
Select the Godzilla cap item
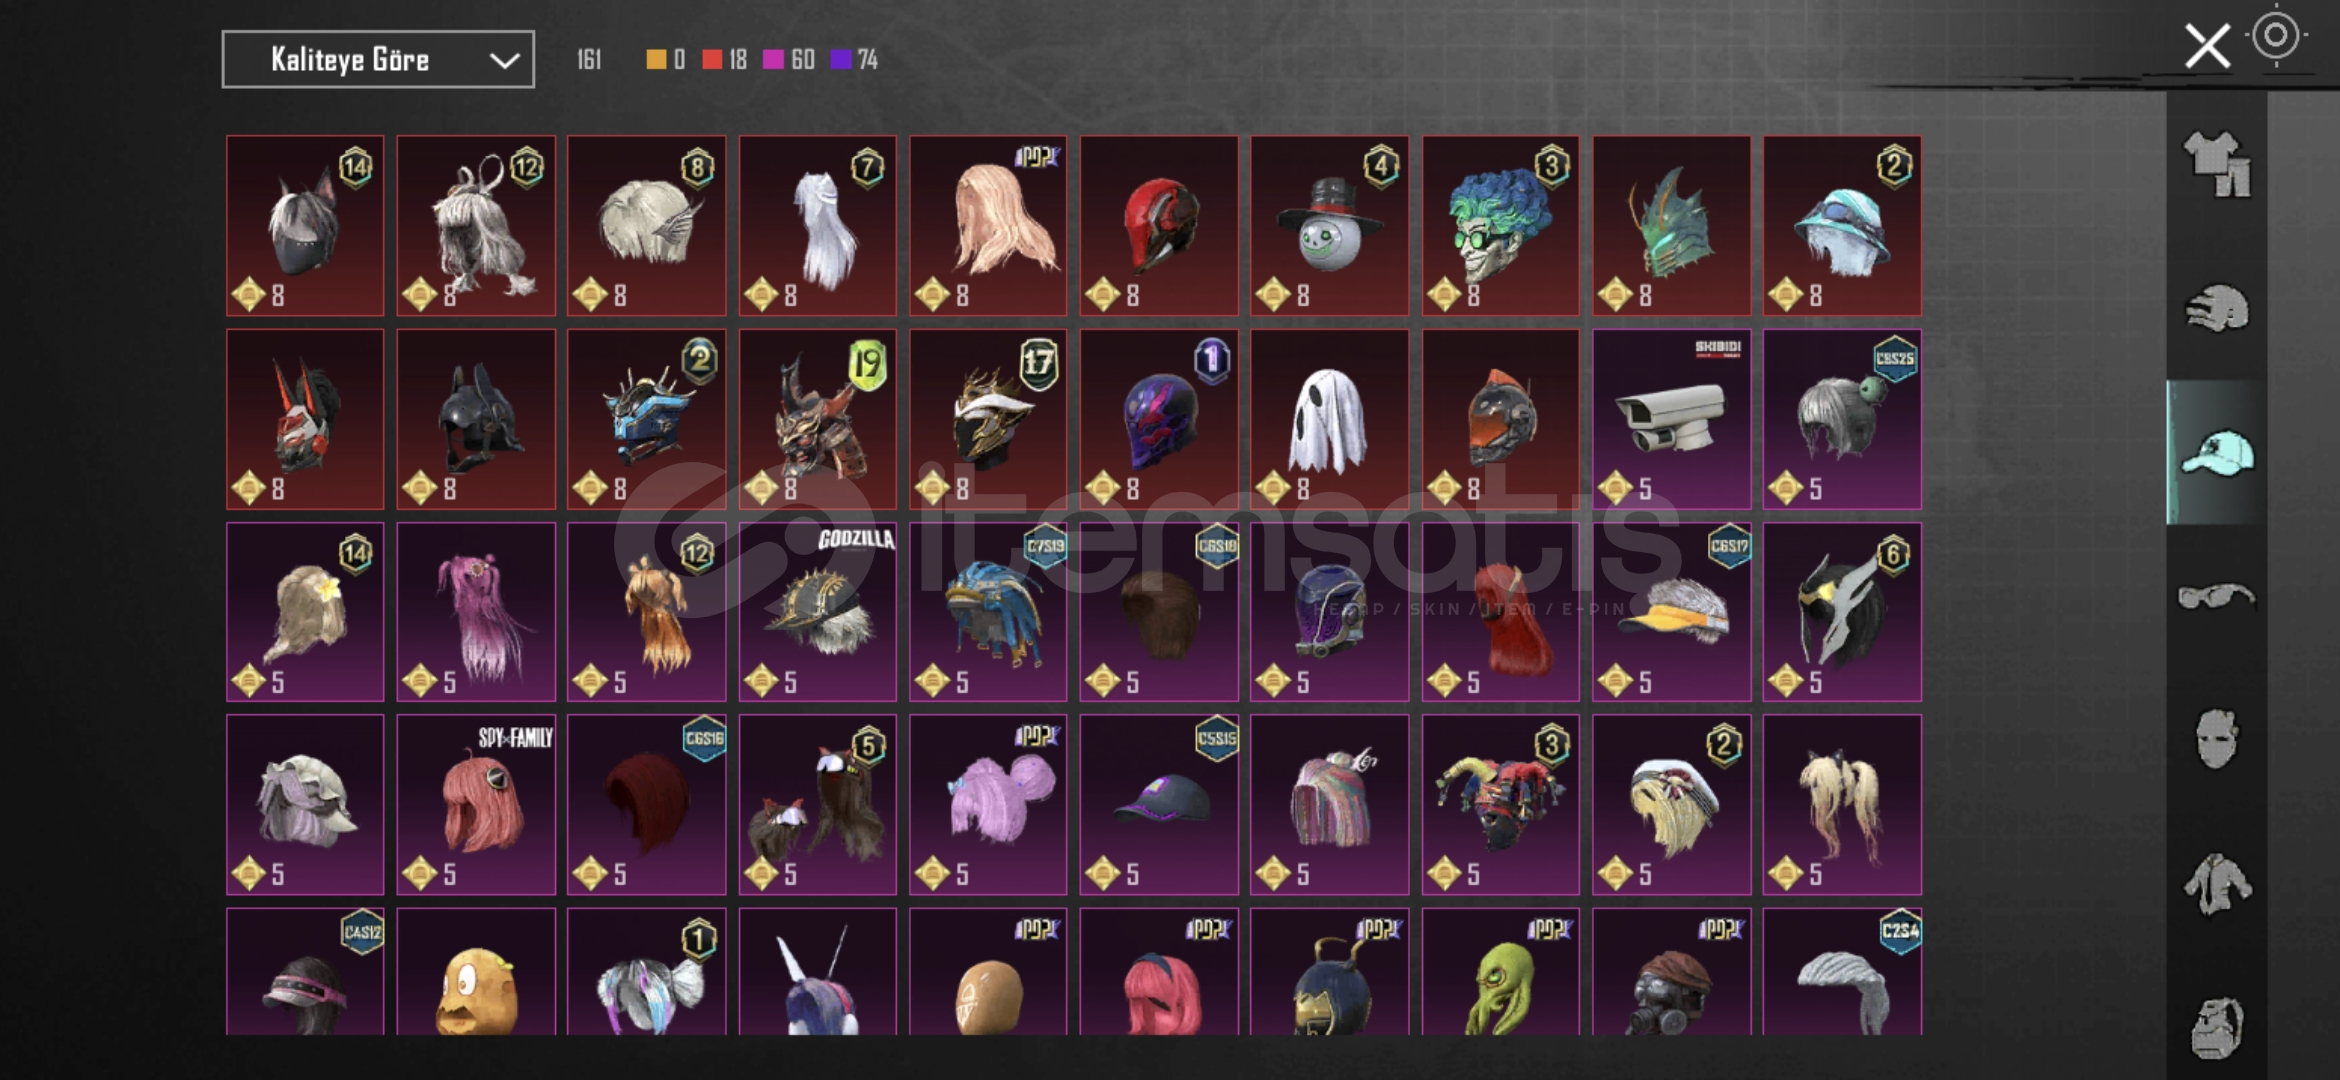tap(817, 612)
